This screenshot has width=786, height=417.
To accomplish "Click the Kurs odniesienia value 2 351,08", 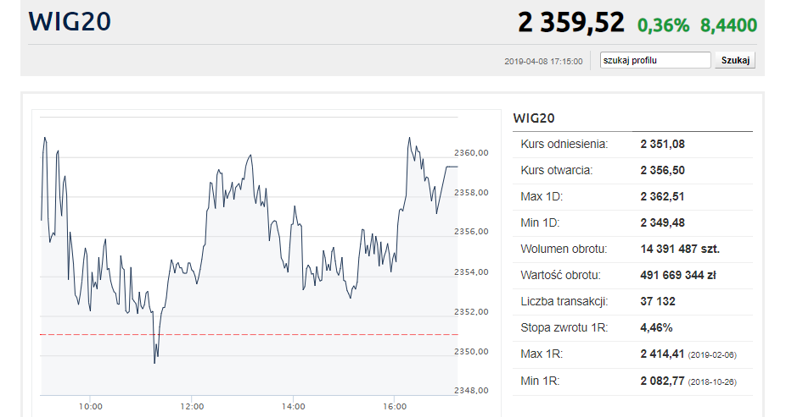I will pos(662,144).
